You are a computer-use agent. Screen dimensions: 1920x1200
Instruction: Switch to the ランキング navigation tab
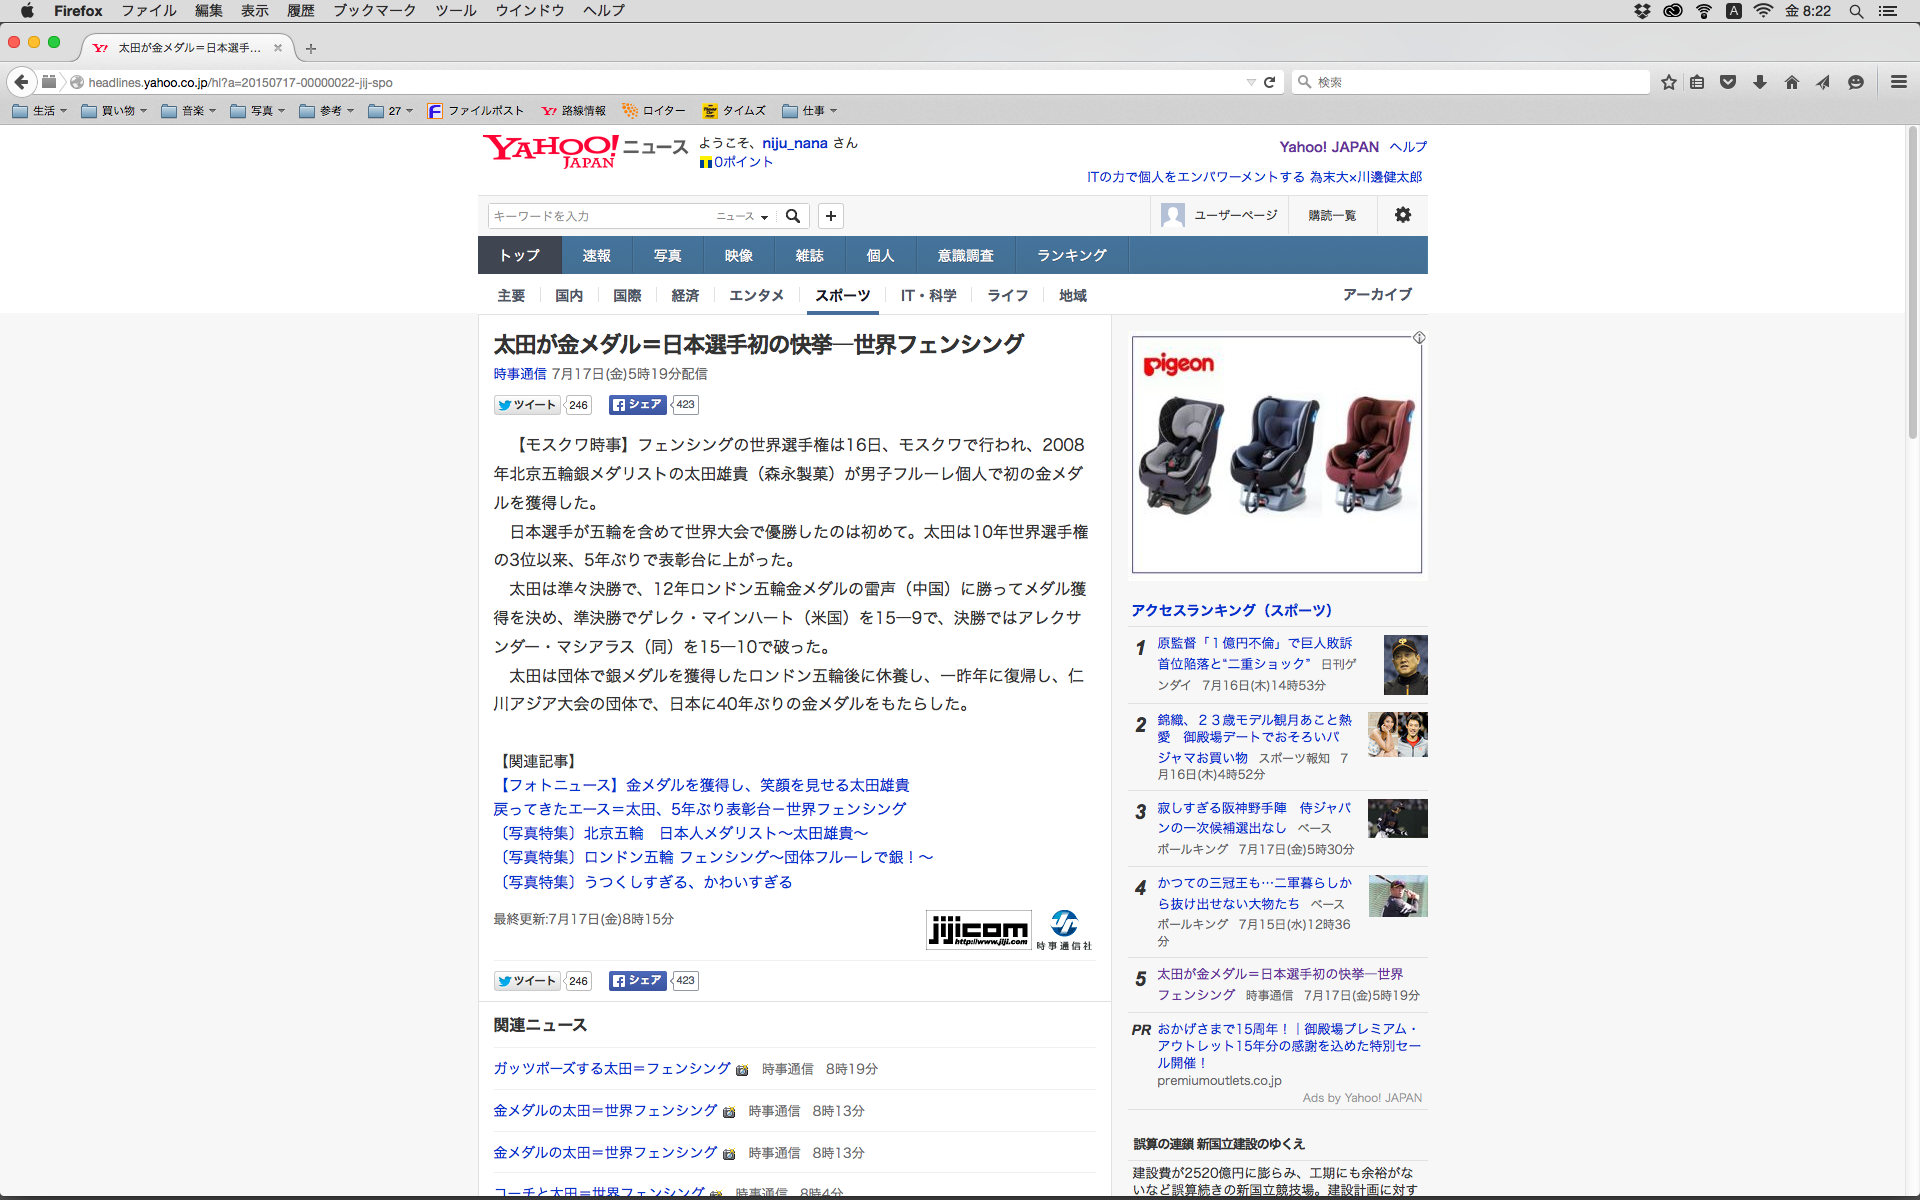click(x=1071, y=255)
